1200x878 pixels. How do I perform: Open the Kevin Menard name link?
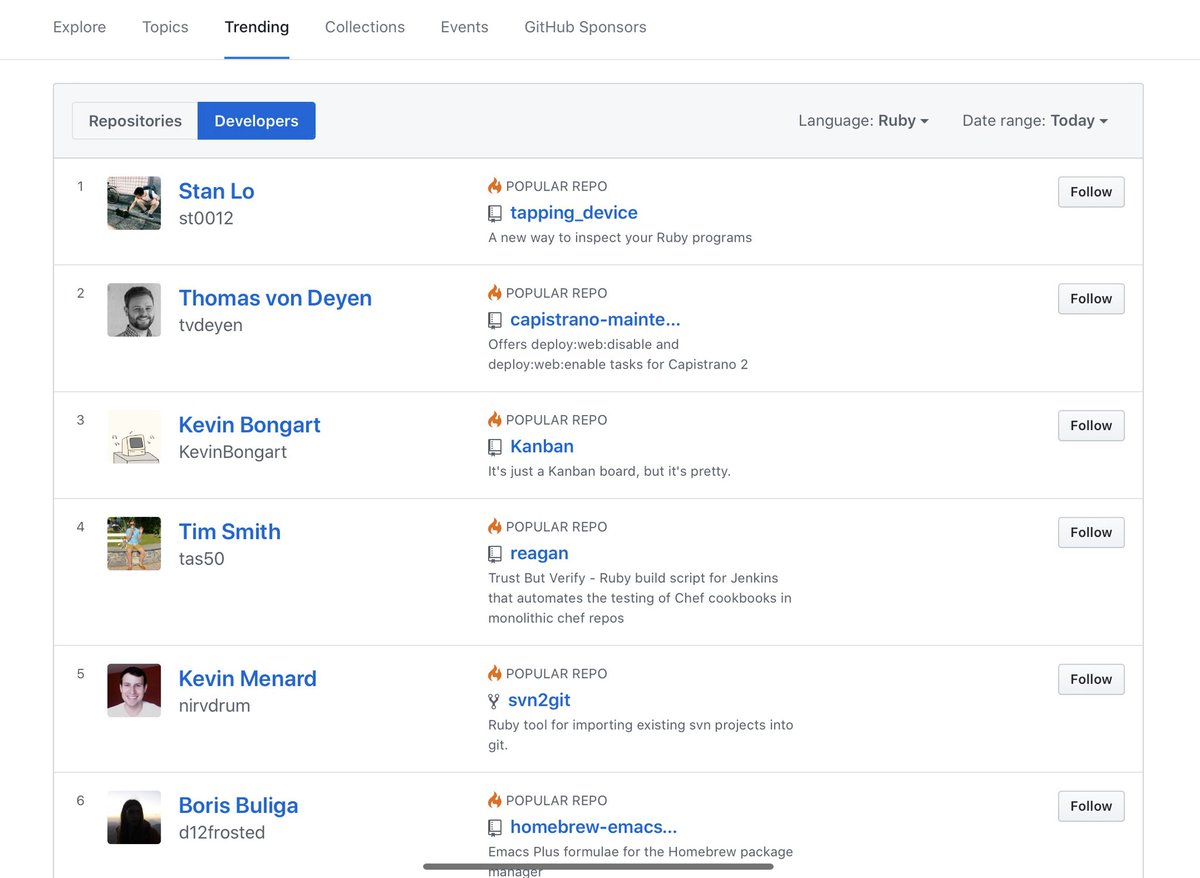pos(247,679)
